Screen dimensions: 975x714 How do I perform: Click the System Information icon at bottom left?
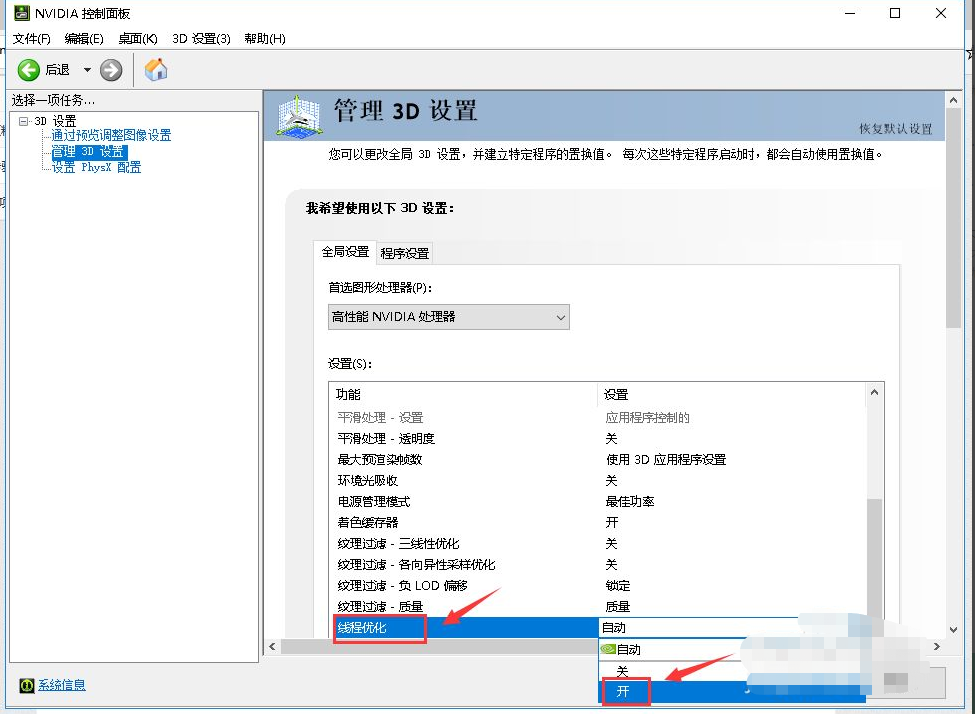[x=26, y=685]
